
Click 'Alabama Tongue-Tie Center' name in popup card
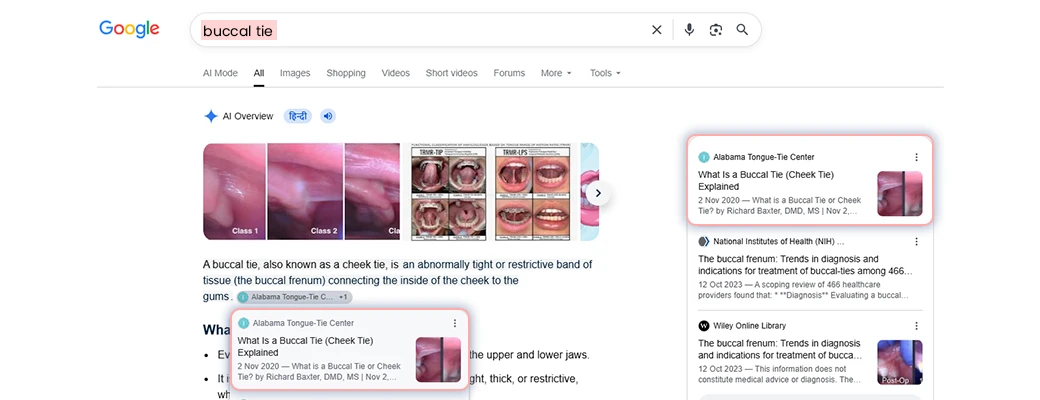(303, 323)
